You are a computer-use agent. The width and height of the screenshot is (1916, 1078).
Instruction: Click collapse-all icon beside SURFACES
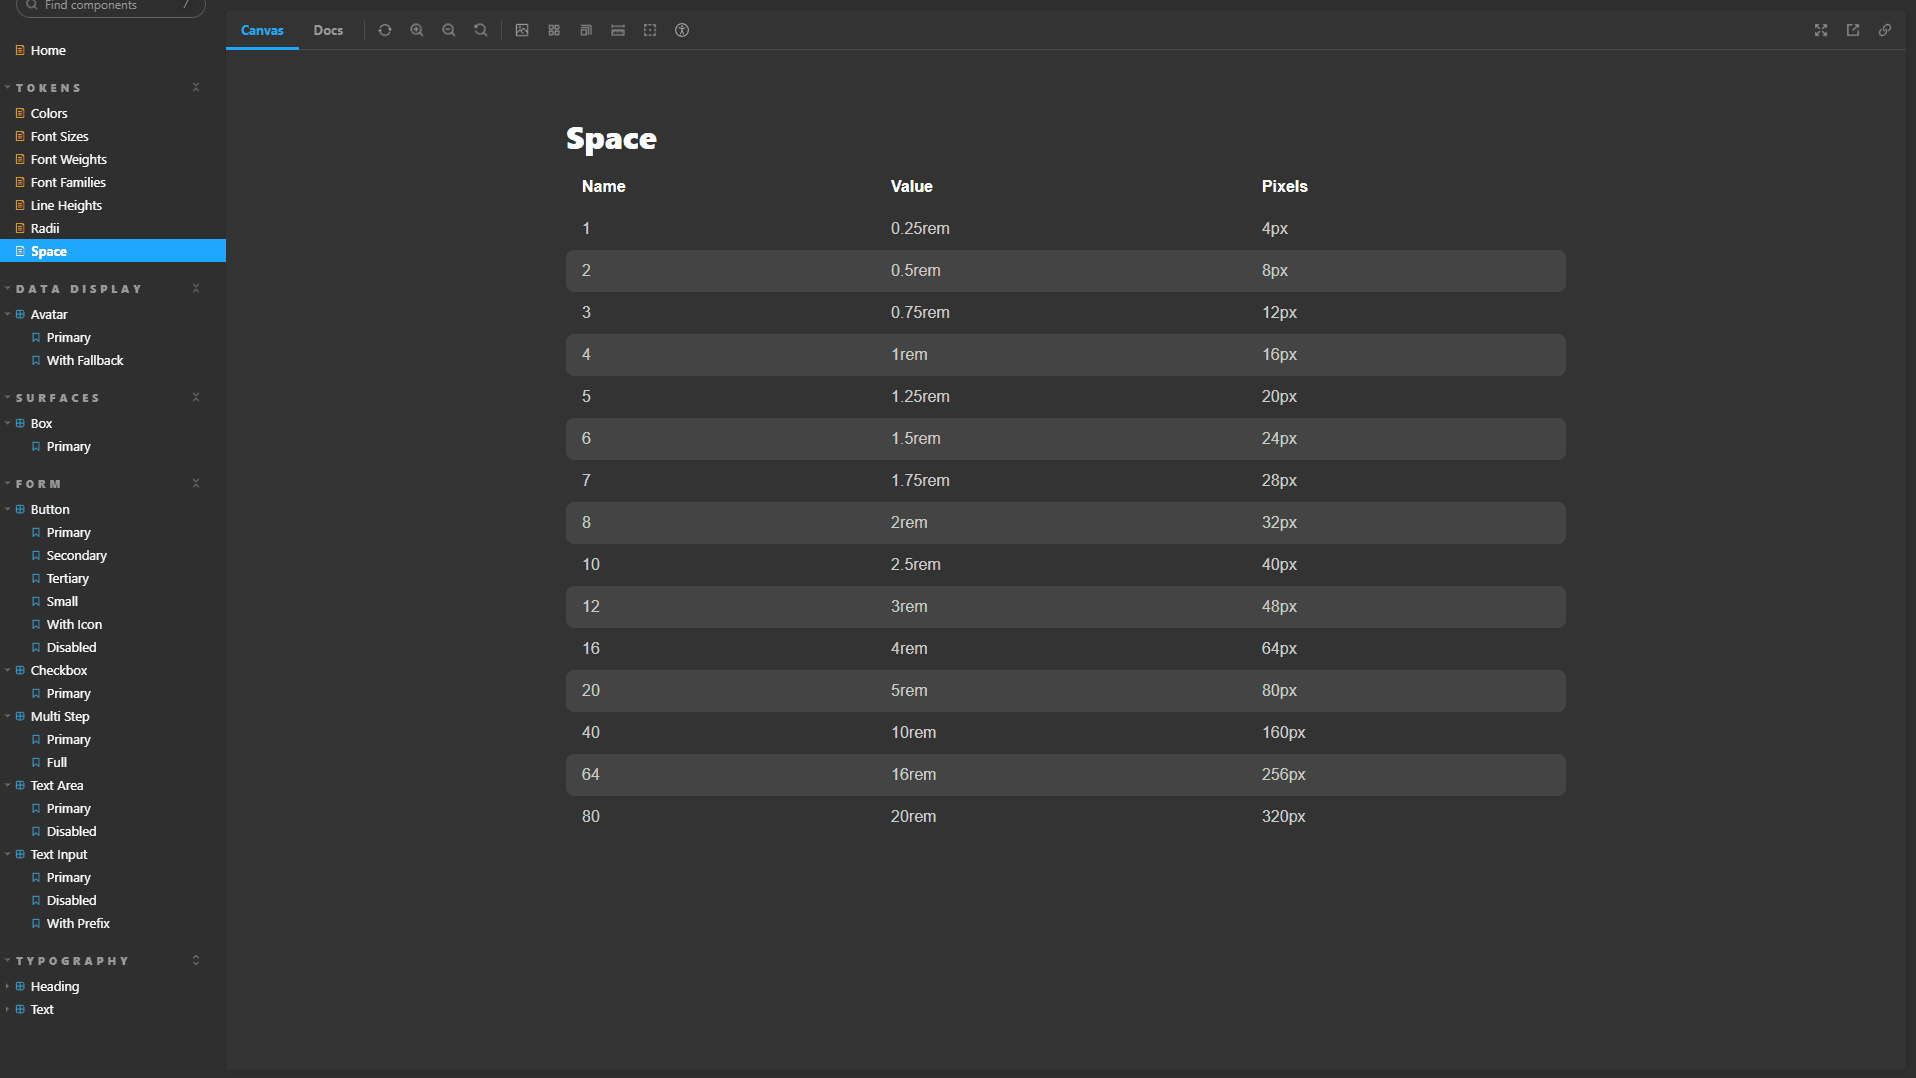point(196,398)
